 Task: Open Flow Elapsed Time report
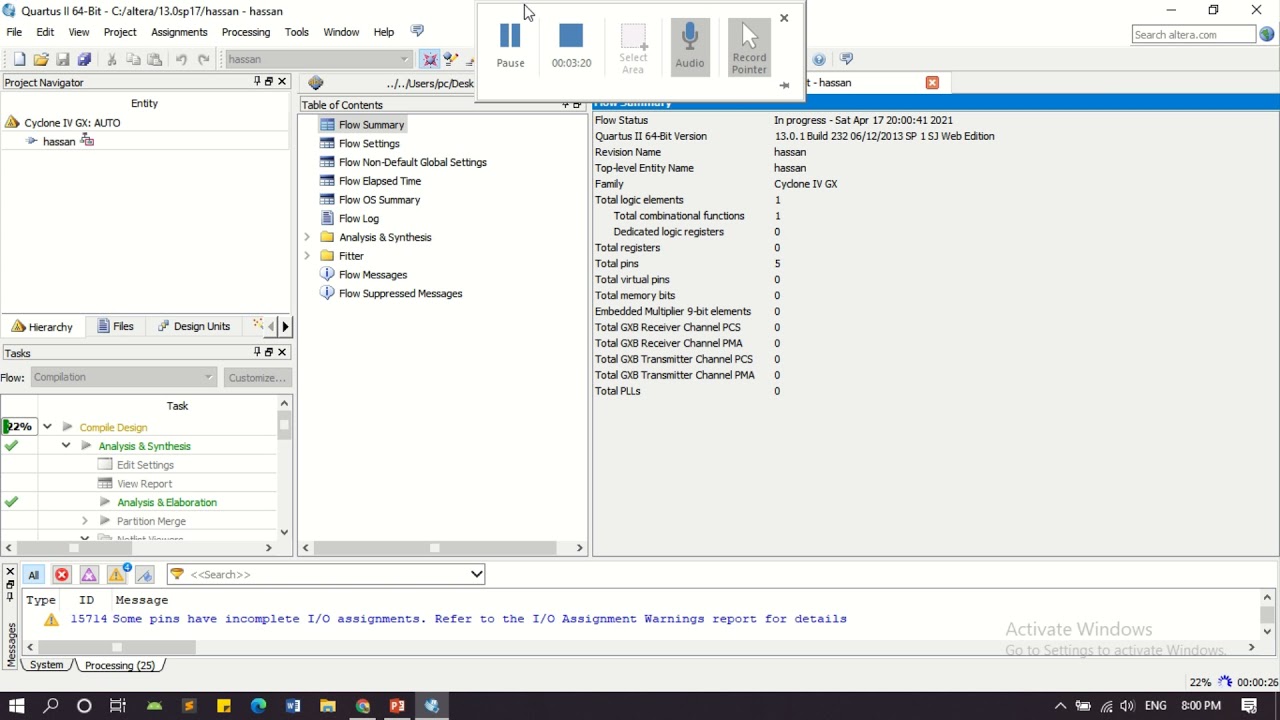(x=380, y=181)
